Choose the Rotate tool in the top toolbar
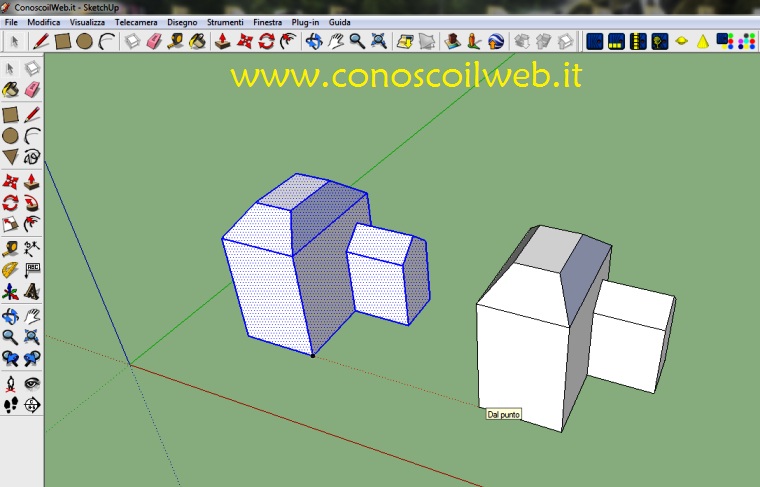The image size is (760, 487). [266, 42]
